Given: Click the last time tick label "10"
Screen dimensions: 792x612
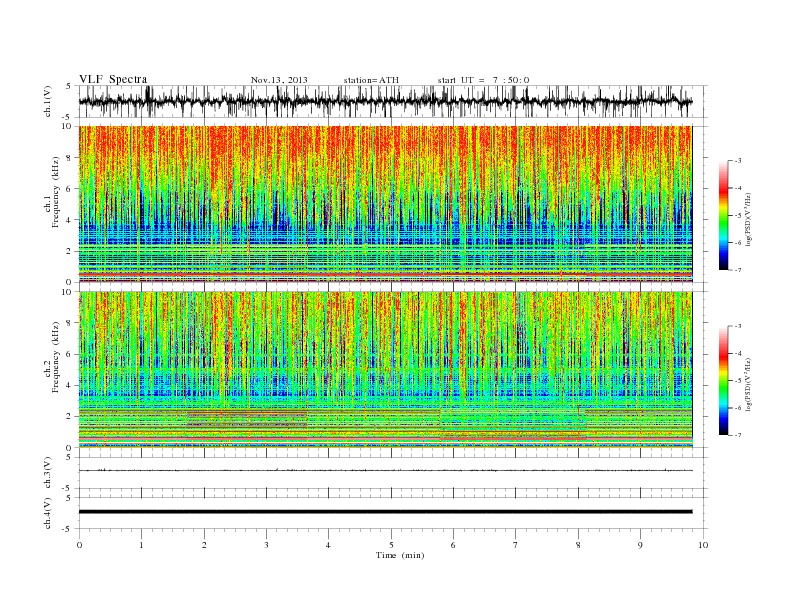Looking at the screenshot, I should coord(703,545).
